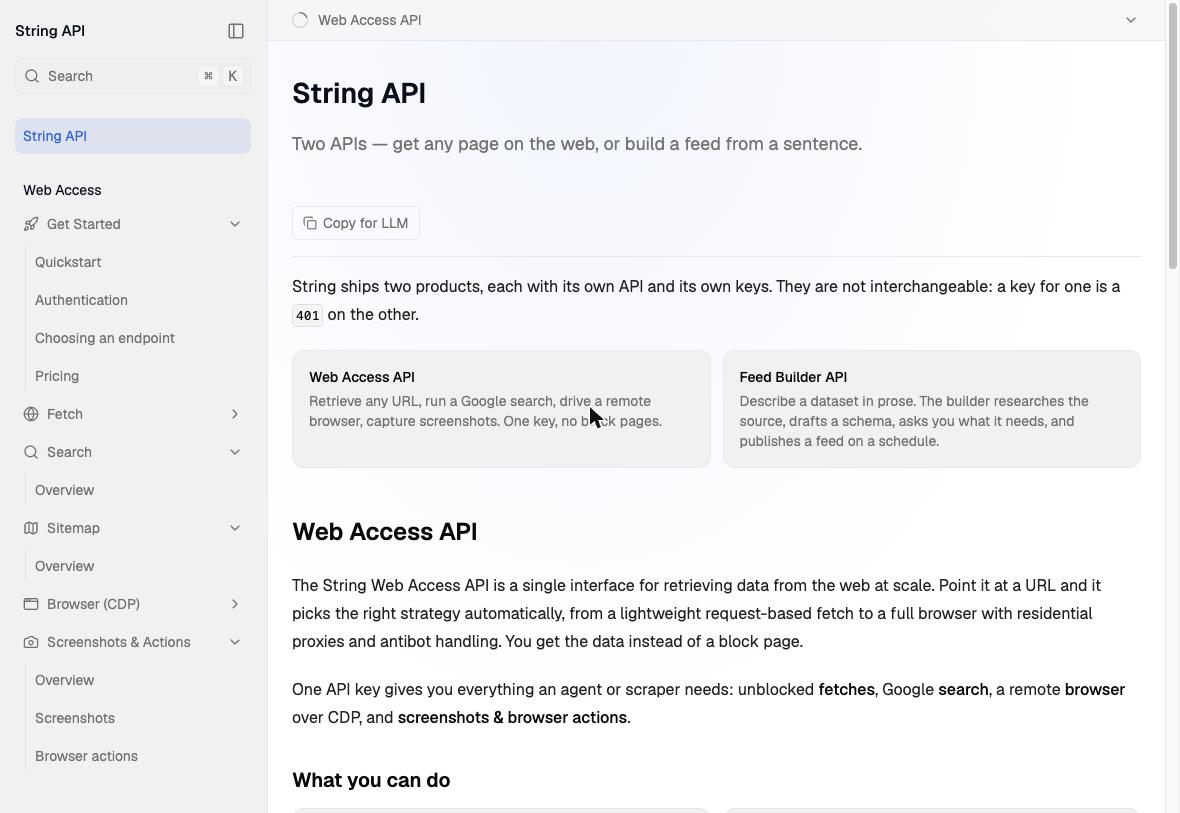Expand the Browser (CDP) section chevron
This screenshot has width=1180, height=813.
pyautogui.click(x=235, y=604)
